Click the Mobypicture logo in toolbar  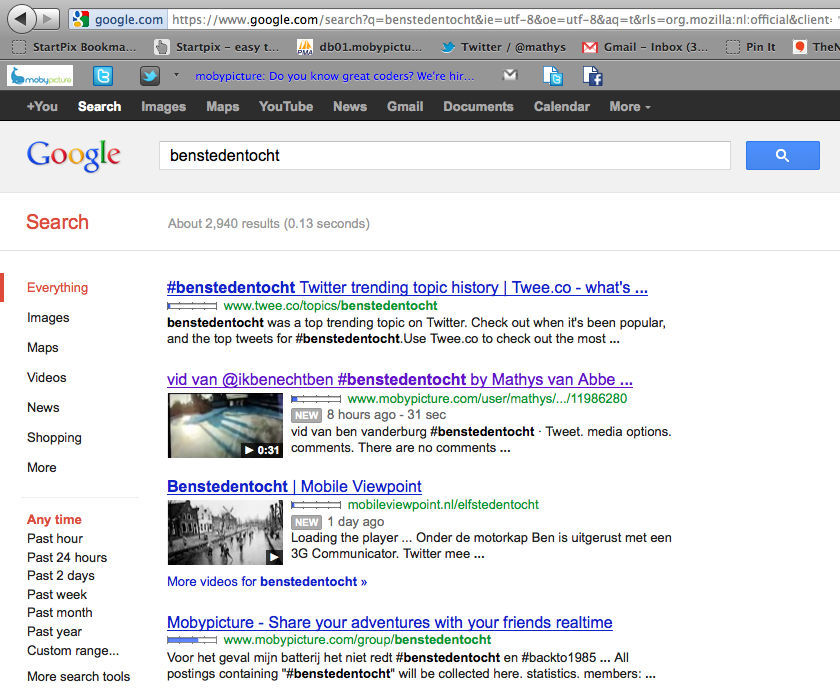(40, 76)
